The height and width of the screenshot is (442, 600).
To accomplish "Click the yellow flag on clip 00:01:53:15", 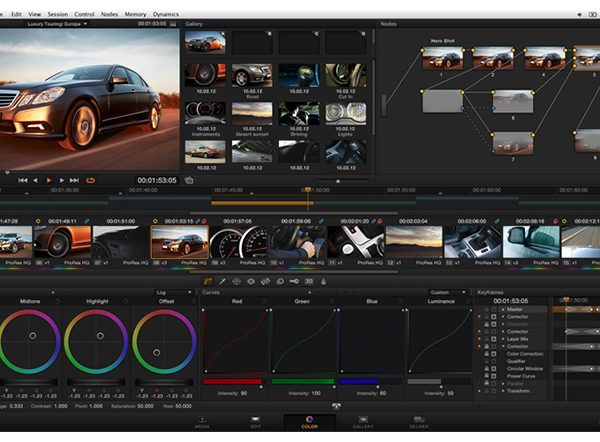I will 155,221.
